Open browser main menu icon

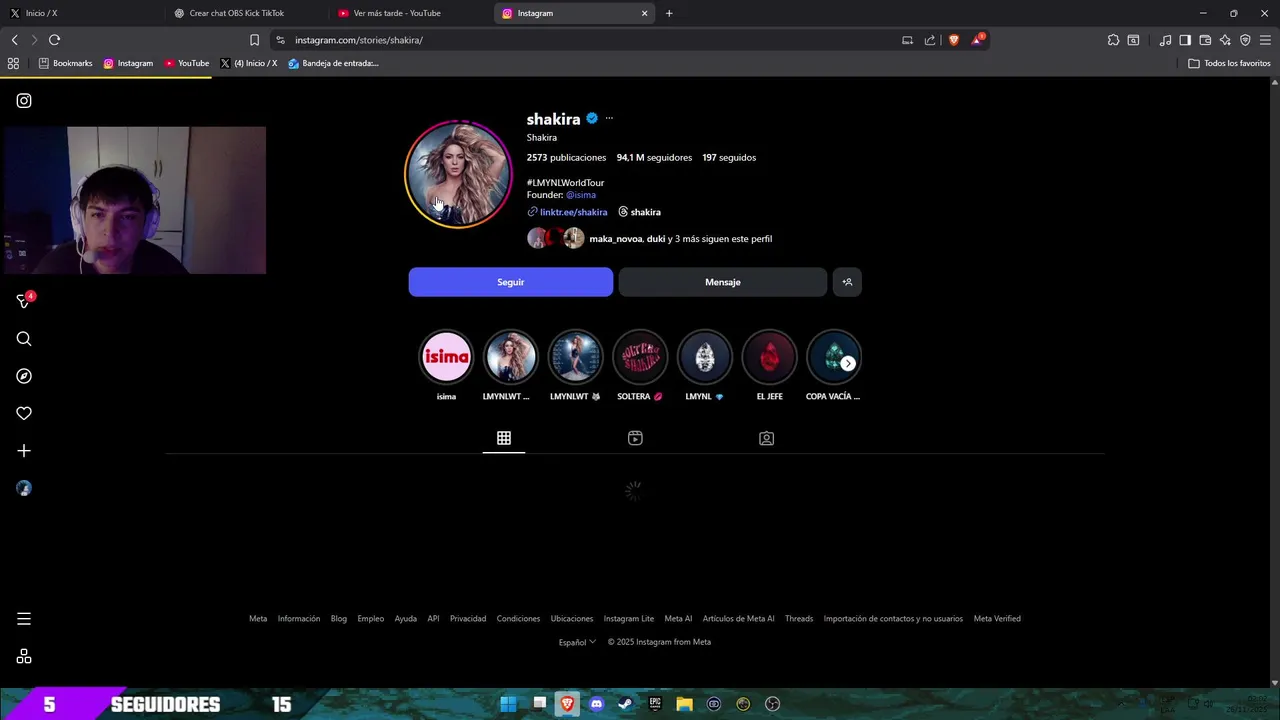click(1265, 40)
